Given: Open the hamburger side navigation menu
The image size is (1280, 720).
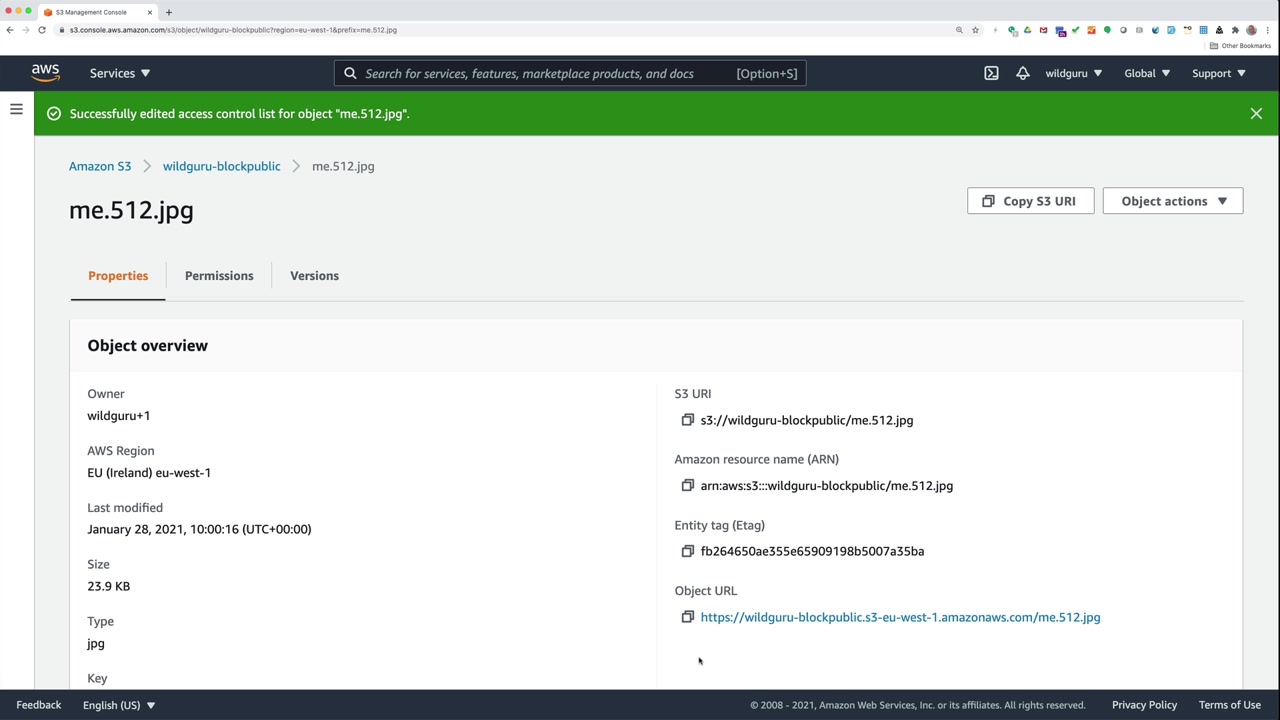Looking at the screenshot, I should (16, 109).
